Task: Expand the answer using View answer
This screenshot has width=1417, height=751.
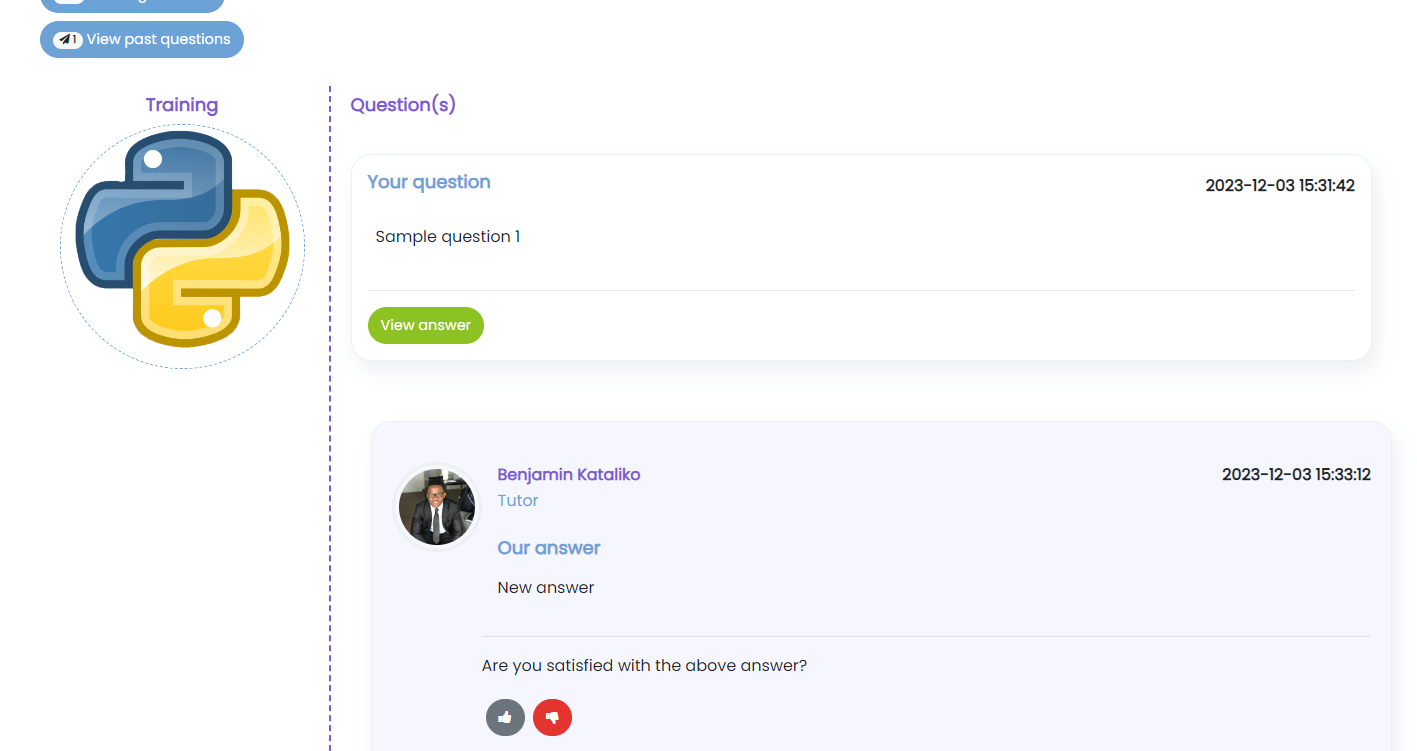Action: pyautogui.click(x=425, y=325)
